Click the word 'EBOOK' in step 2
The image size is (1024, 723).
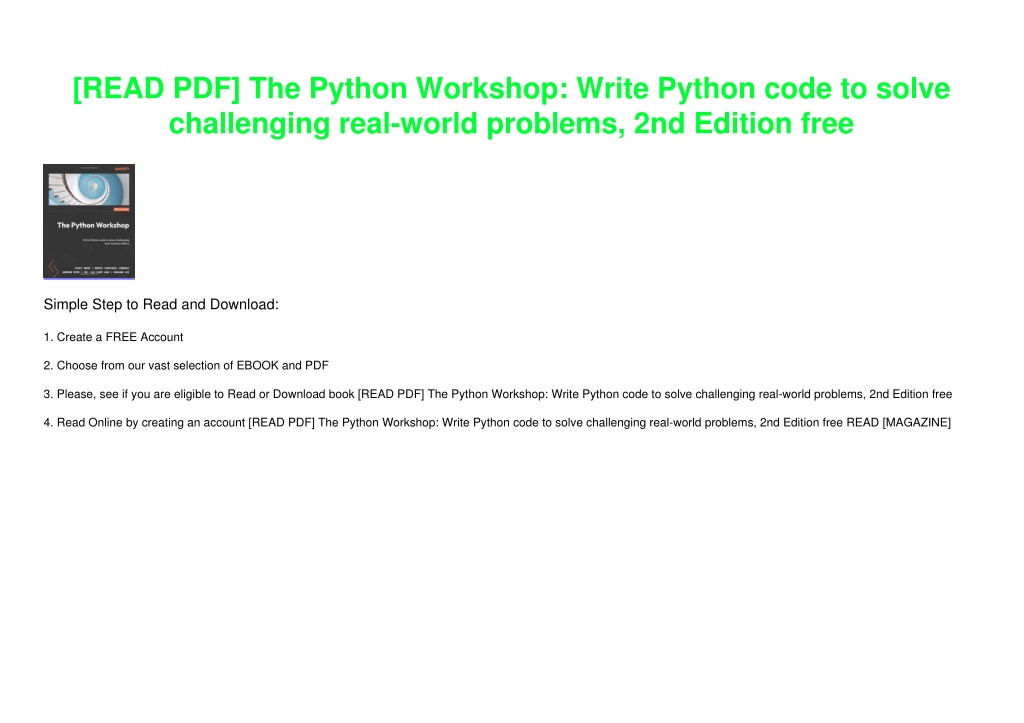click(x=257, y=366)
